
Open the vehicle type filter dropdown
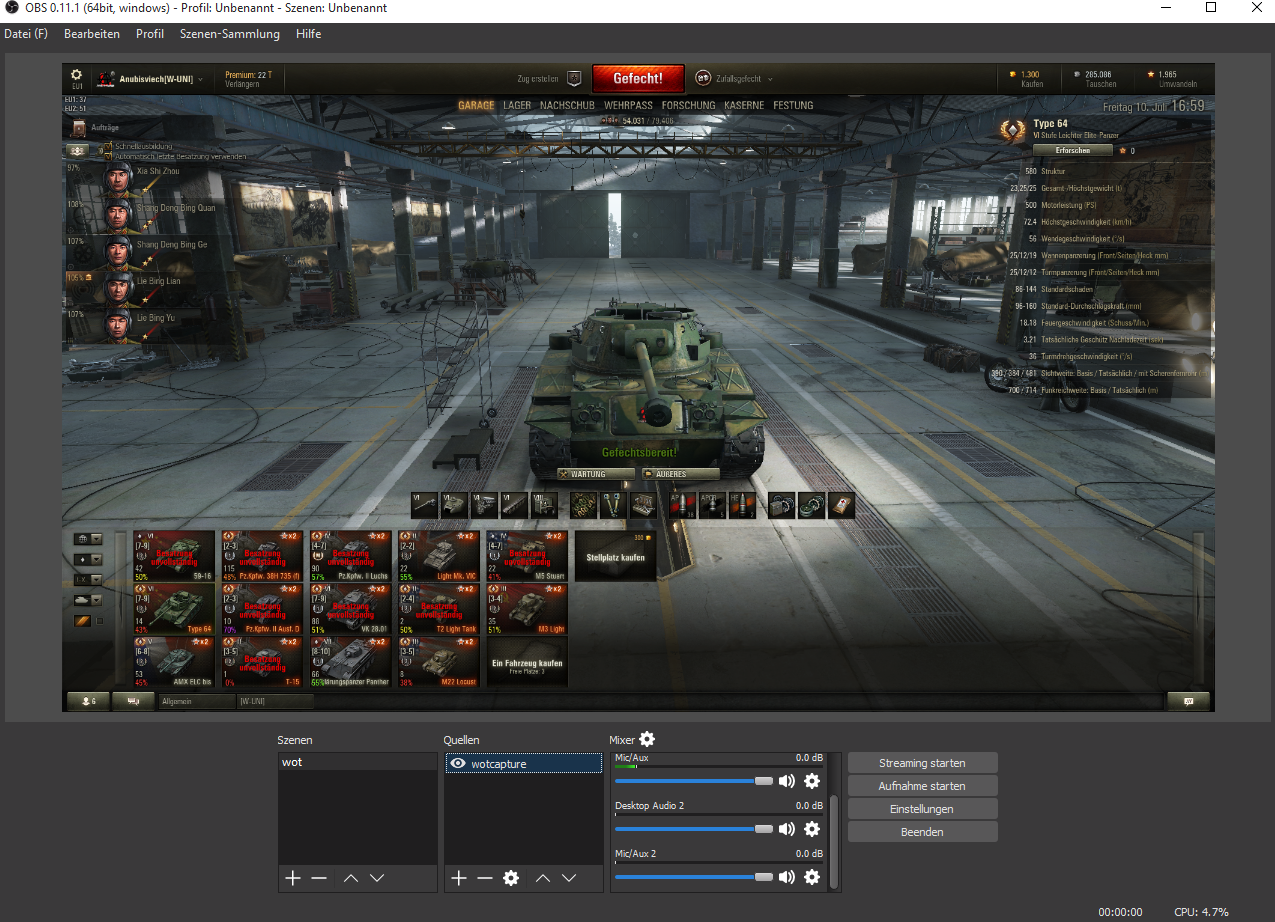(x=88, y=600)
